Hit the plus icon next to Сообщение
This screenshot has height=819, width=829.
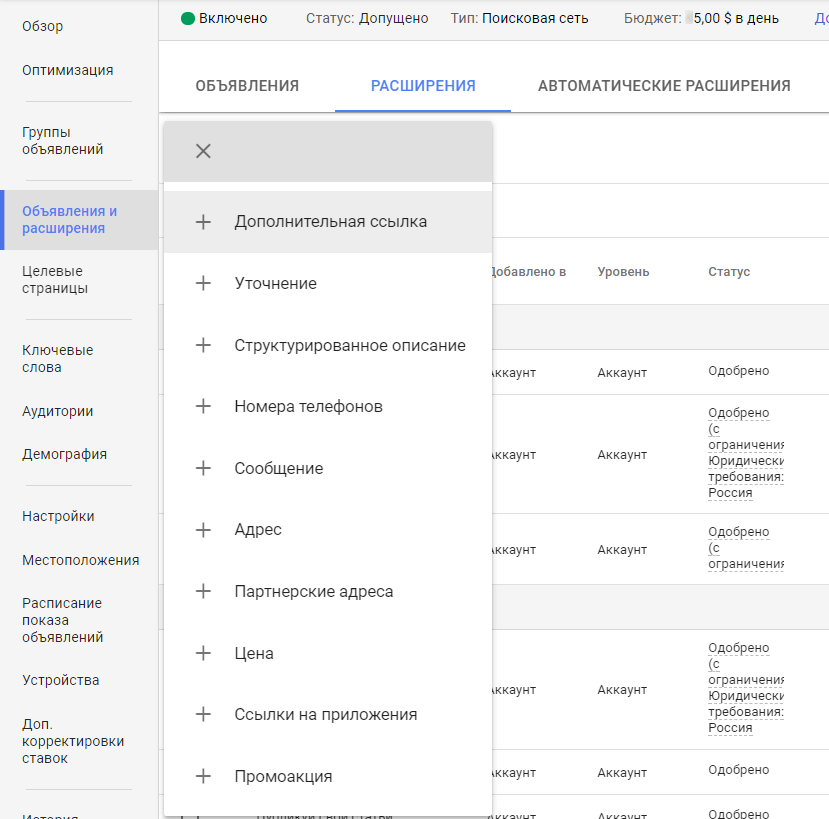tap(203, 468)
